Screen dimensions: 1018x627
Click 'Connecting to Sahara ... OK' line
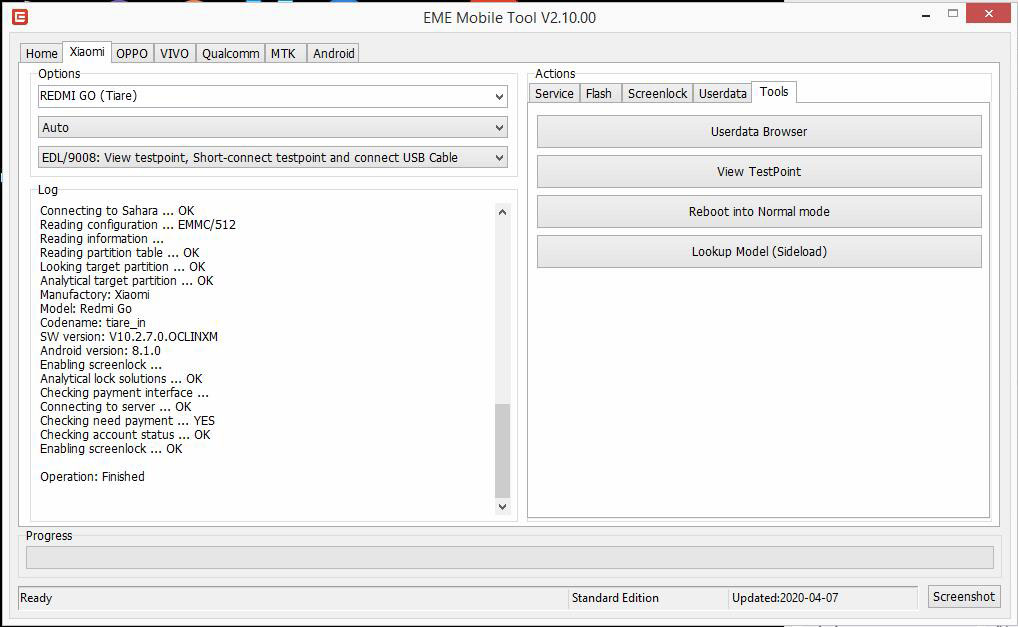tap(117, 211)
